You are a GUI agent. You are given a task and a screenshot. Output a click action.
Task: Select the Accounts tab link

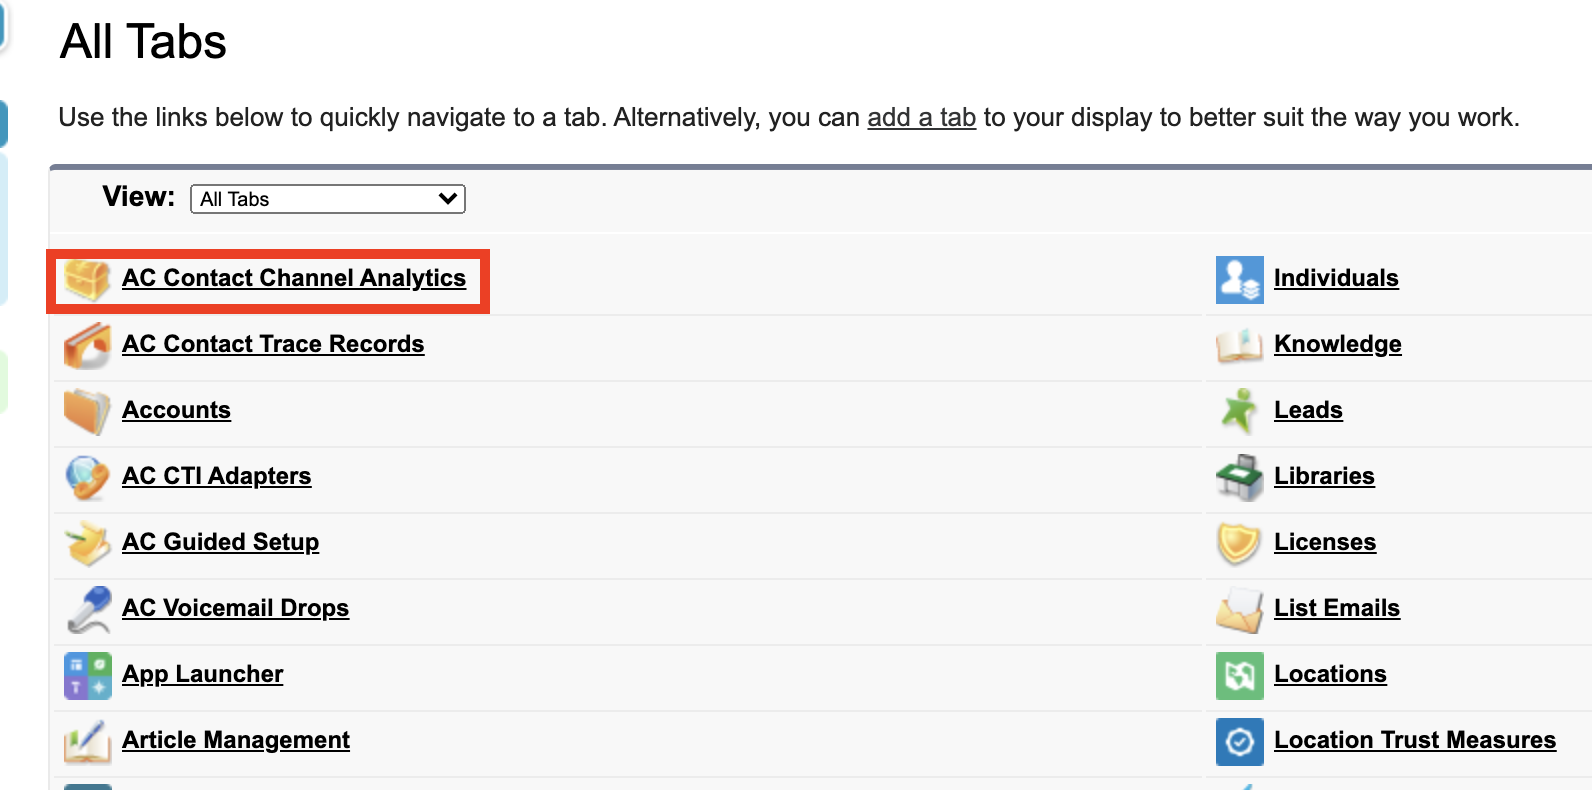(176, 410)
